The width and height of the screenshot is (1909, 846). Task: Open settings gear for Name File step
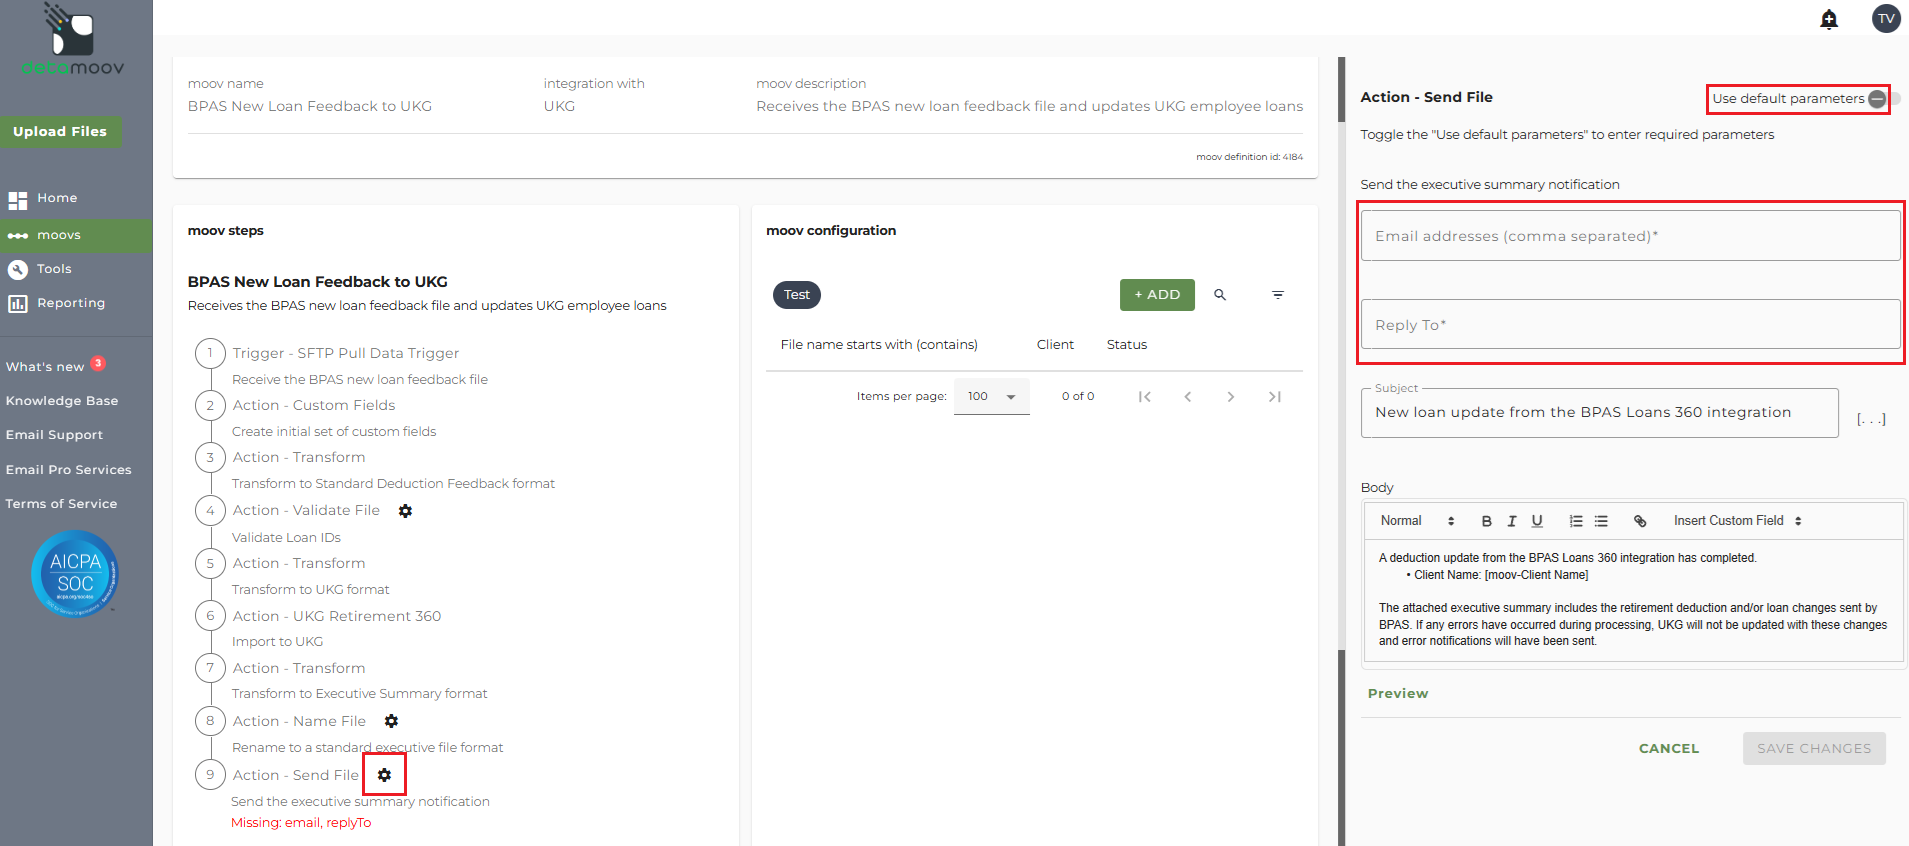(x=391, y=721)
